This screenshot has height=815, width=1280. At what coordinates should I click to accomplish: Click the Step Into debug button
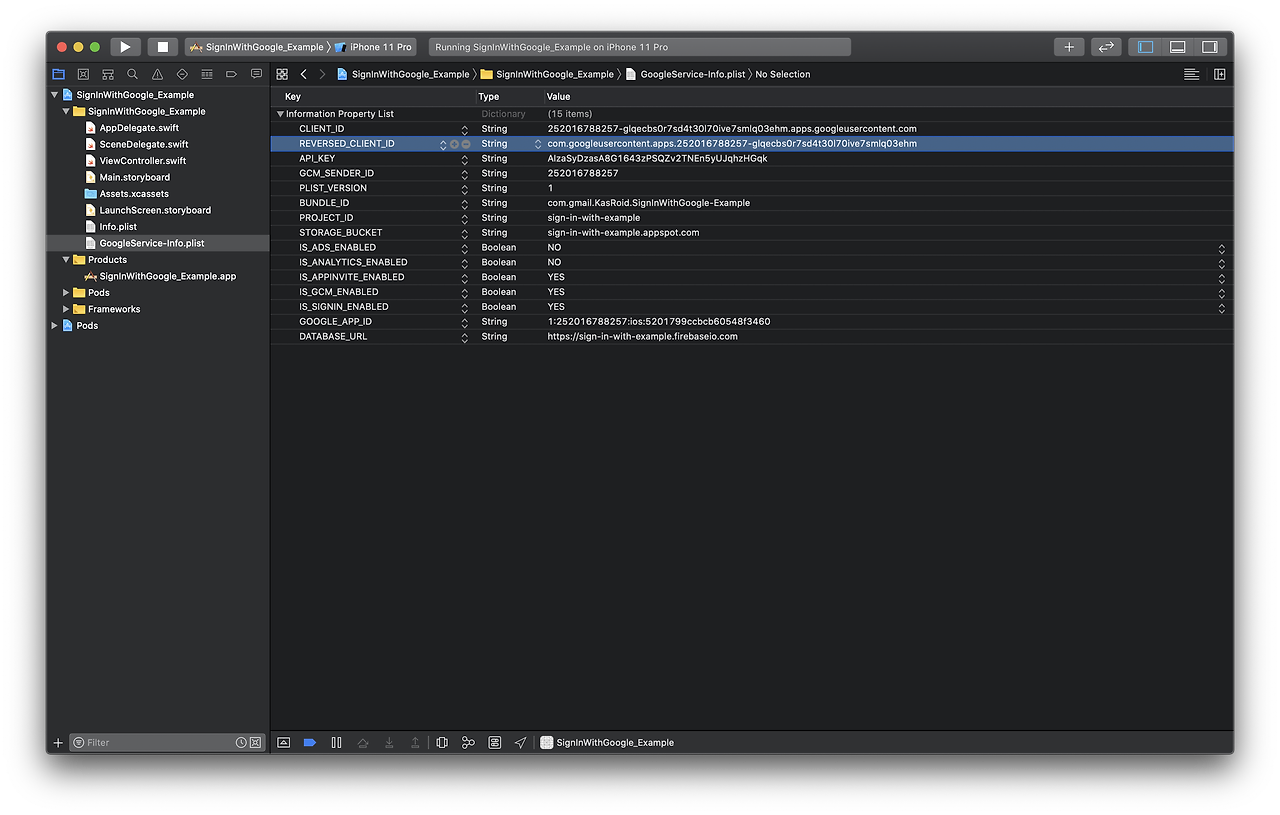(389, 743)
